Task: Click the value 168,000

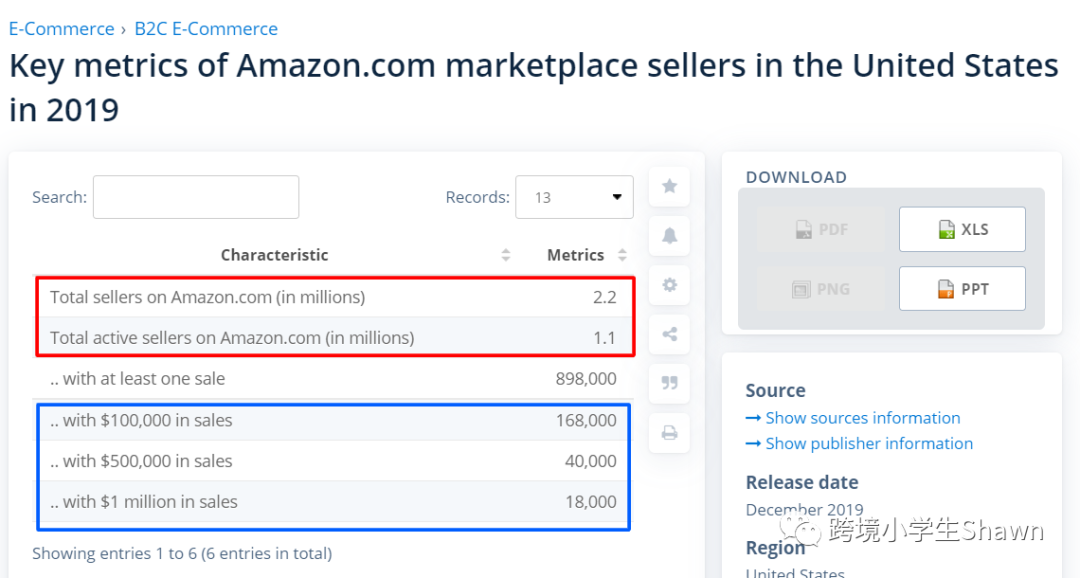Action: pyautogui.click(x=586, y=420)
